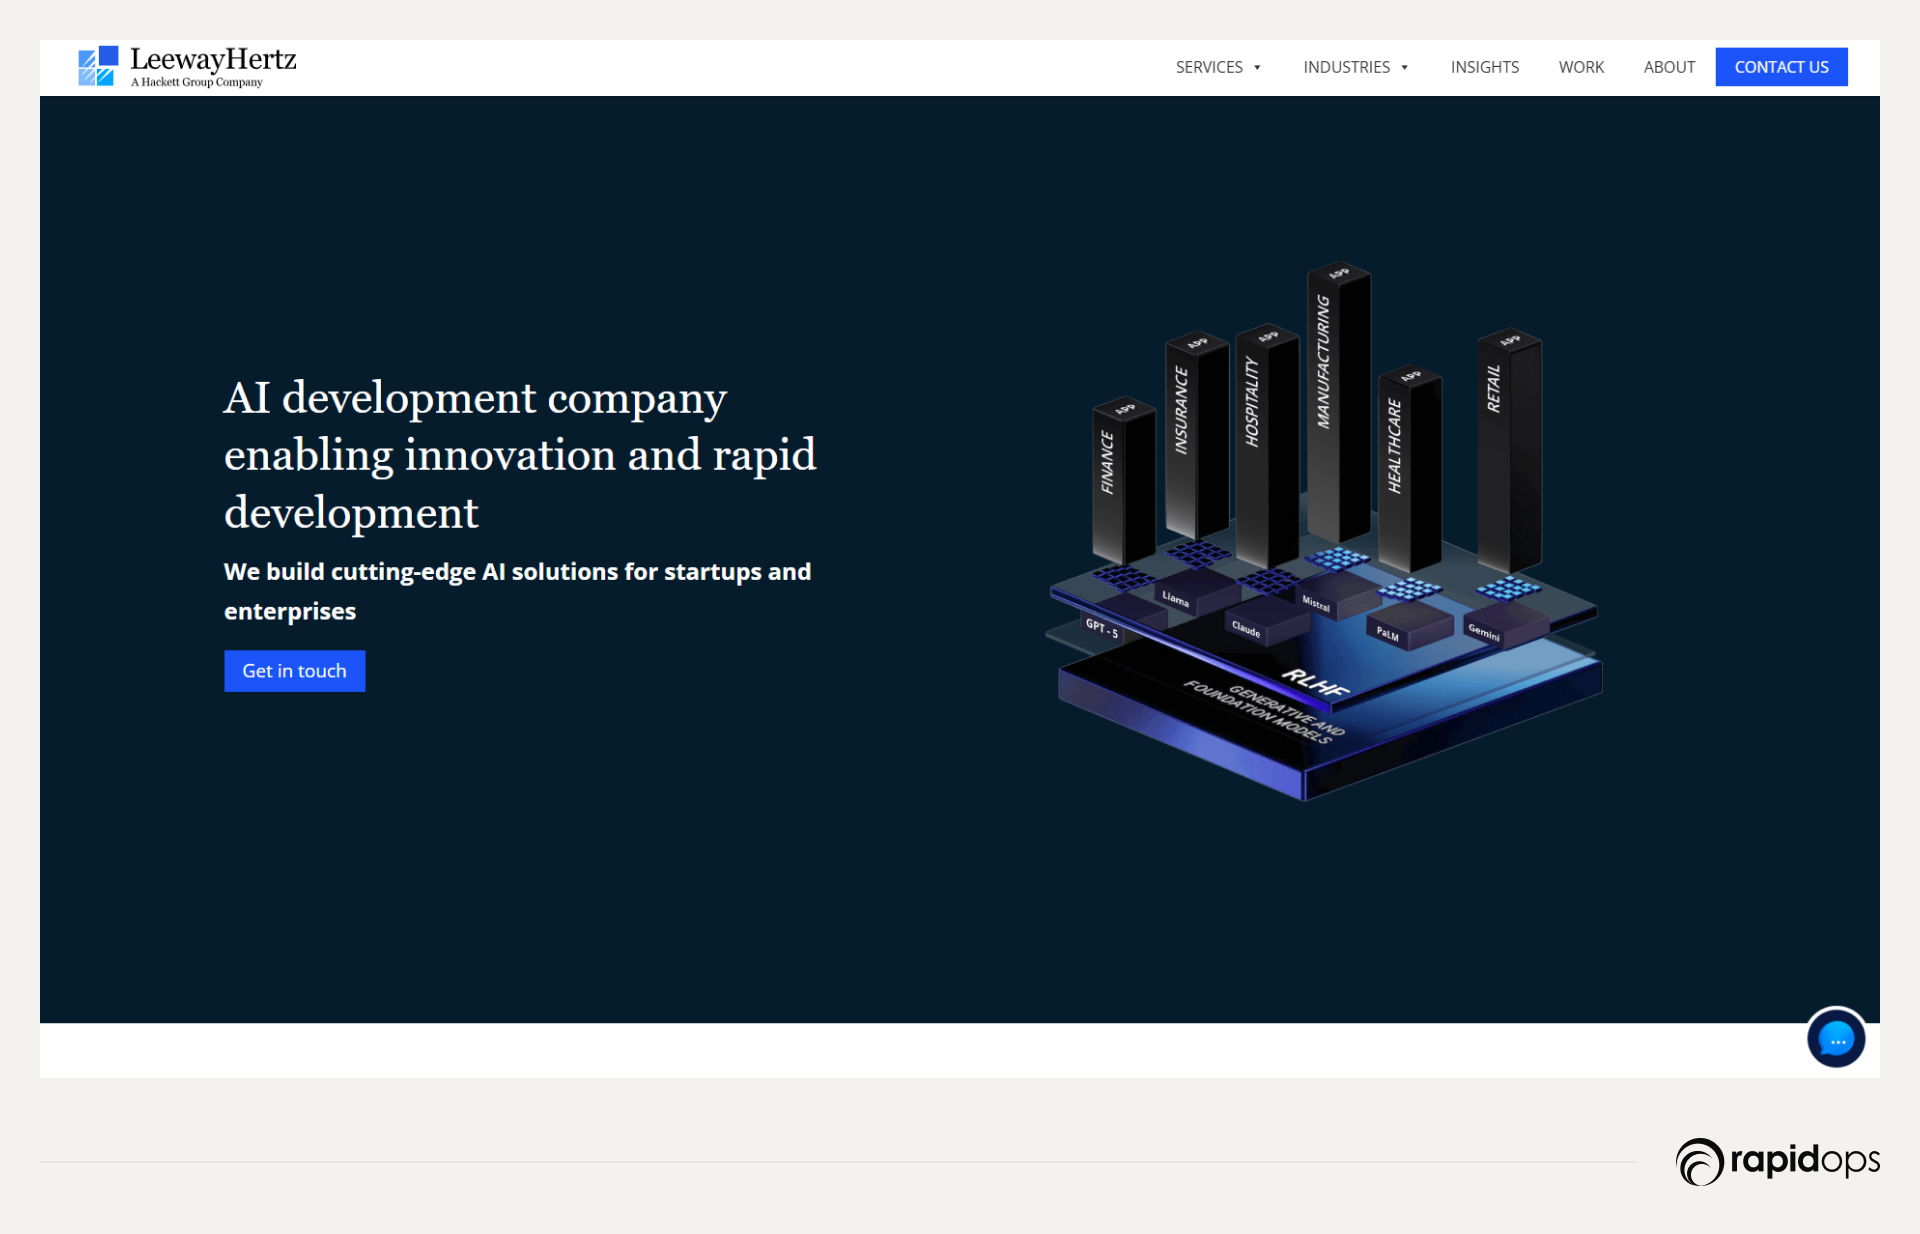Go to the Insights page
This screenshot has height=1234, width=1920.
[1484, 67]
